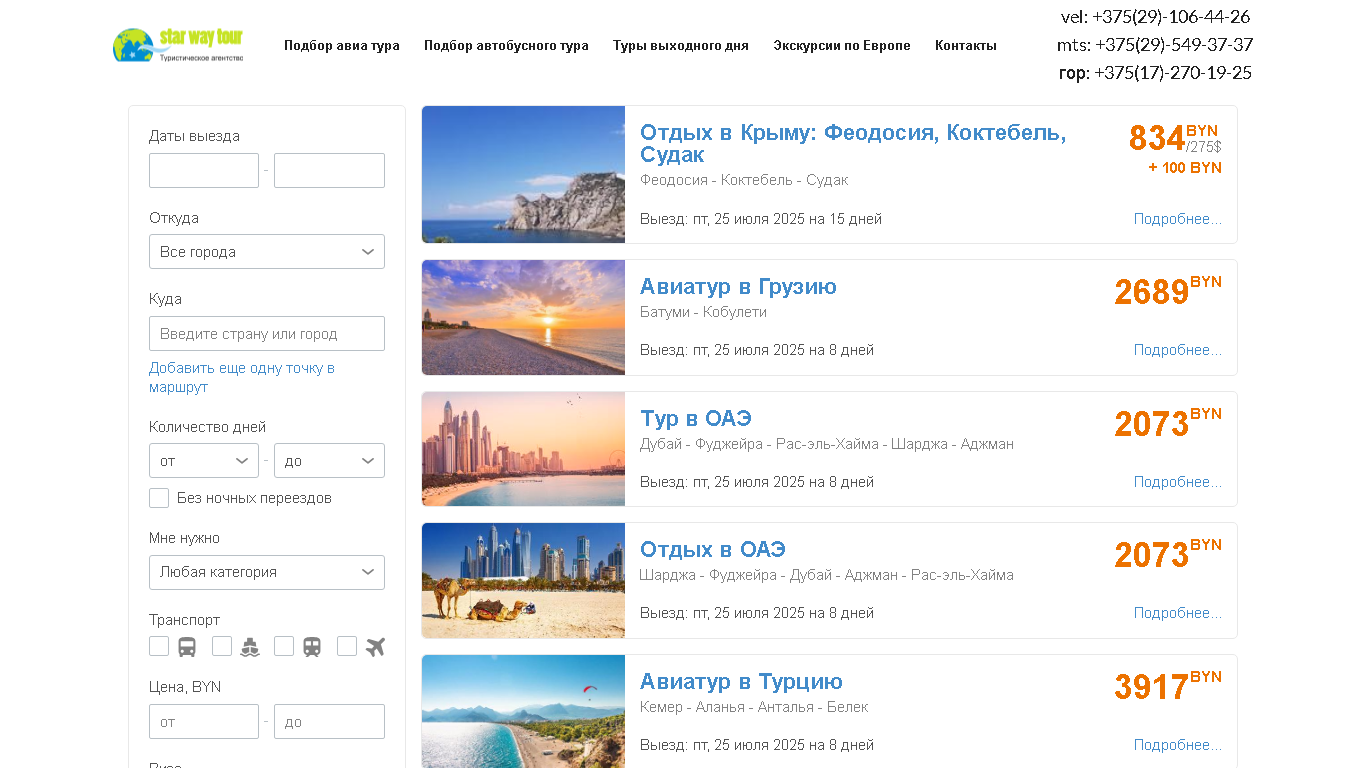This screenshot has height=768, width=1366.
Task: Open 'Авиатур в Грузию' title link
Action: click(x=738, y=287)
